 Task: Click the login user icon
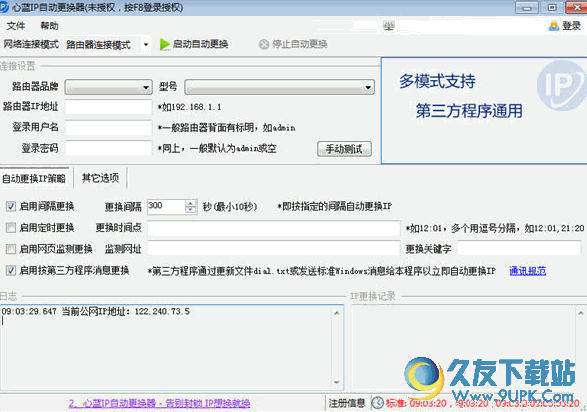coord(554,26)
